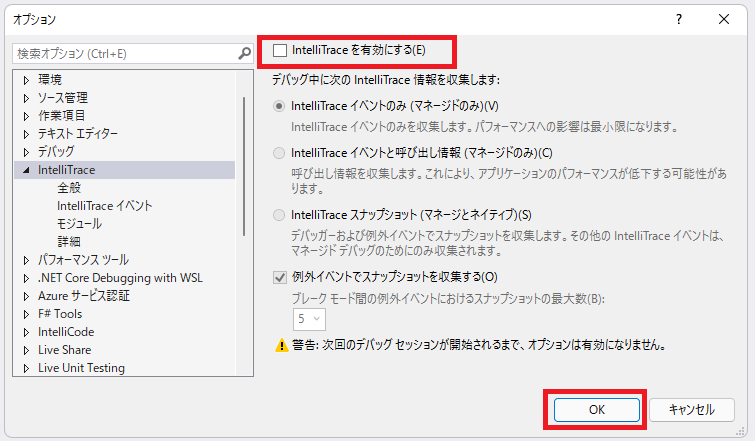Click the search magnifier icon
Screen dimensions: 755x441
[245, 53]
